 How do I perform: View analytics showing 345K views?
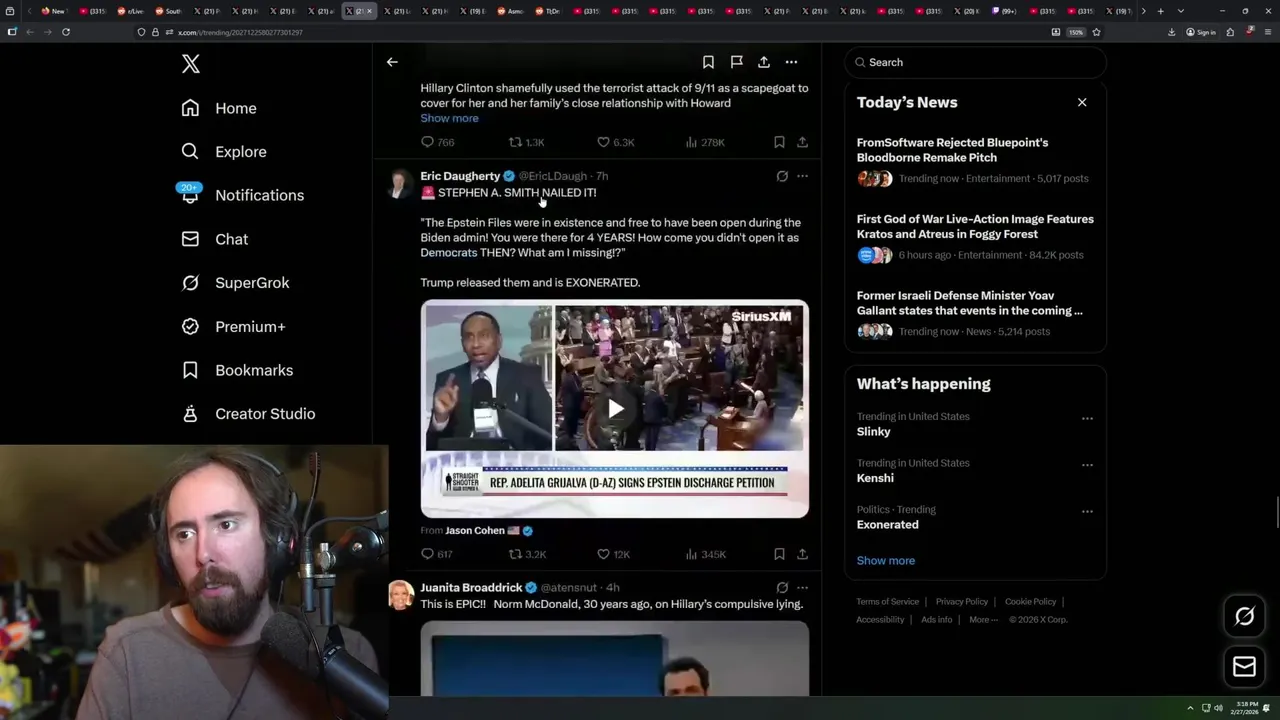[x=705, y=554]
